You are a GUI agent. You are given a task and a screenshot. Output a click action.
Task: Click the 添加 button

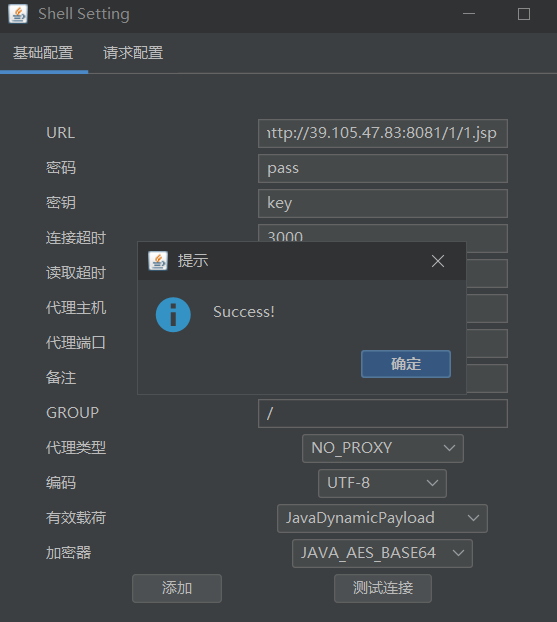[x=177, y=588]
